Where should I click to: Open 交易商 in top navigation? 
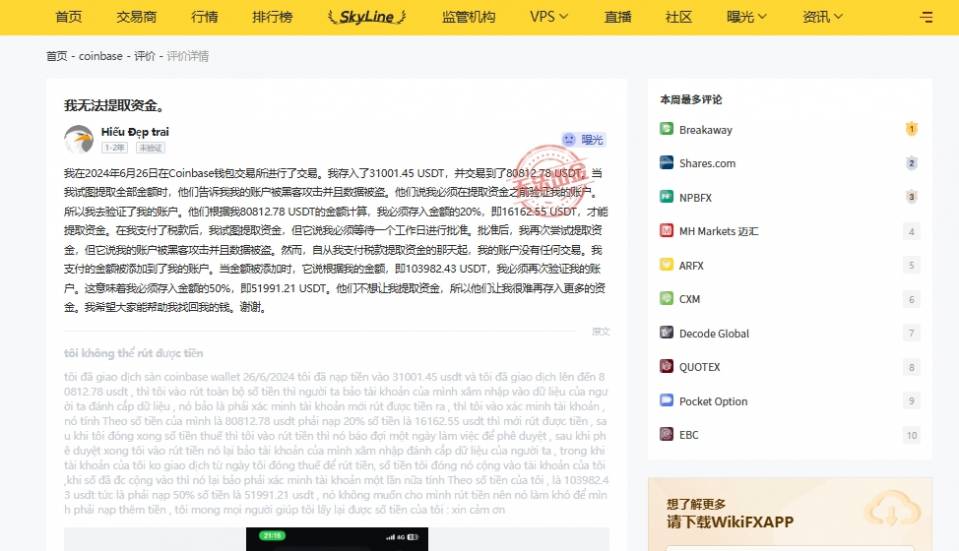point(136,17)
